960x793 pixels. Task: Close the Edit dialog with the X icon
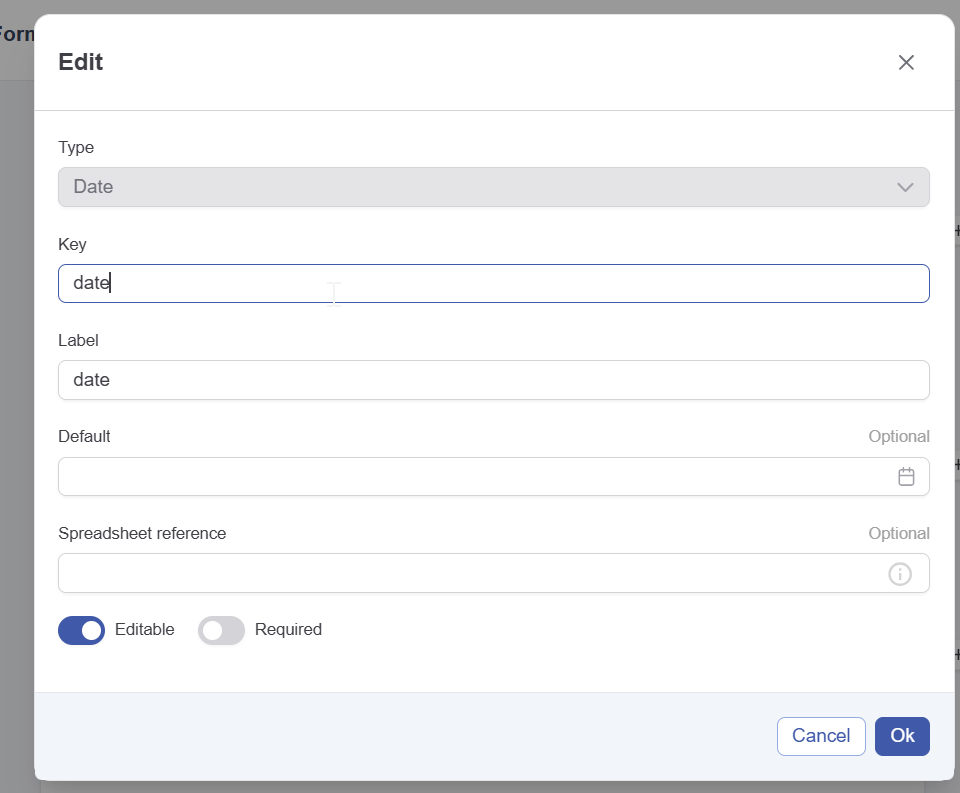coord(906,62)
